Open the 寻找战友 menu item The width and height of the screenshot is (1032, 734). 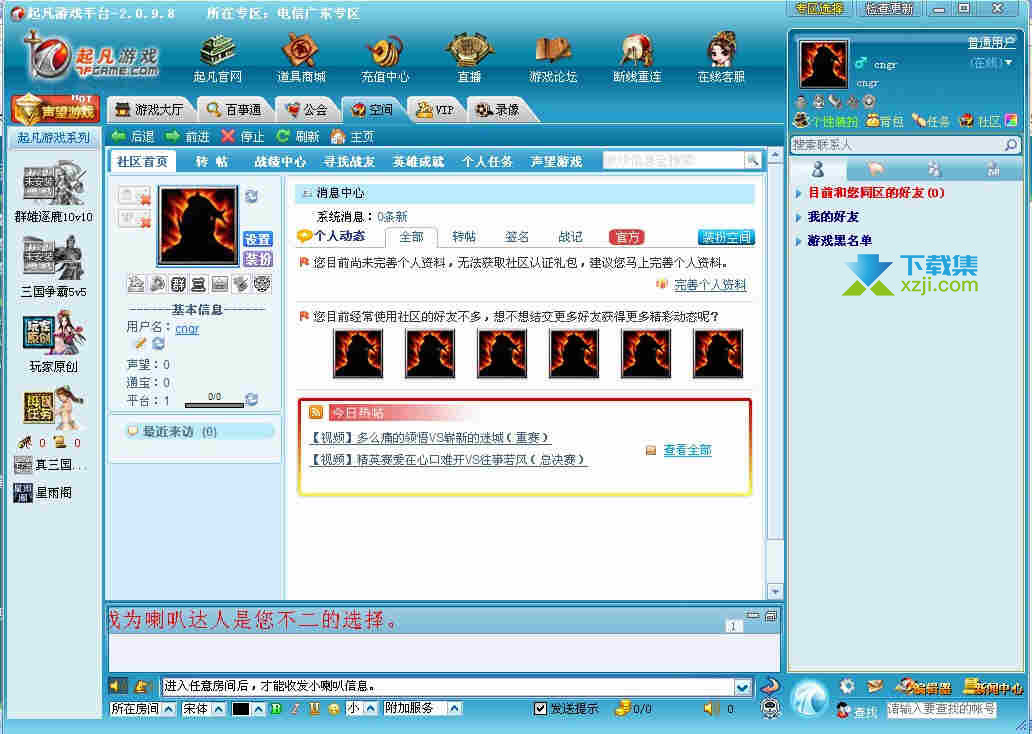tap(349, 161)
